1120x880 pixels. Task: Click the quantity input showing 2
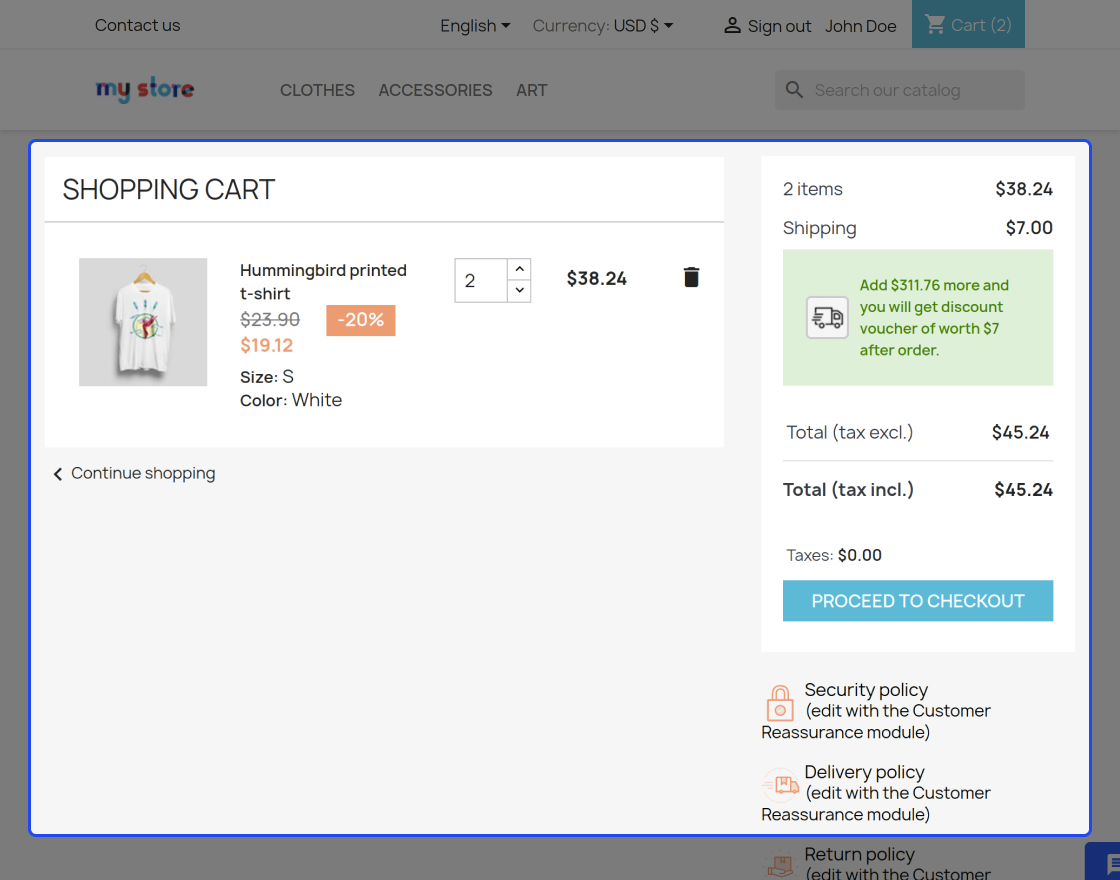click(x=481, y=281)
